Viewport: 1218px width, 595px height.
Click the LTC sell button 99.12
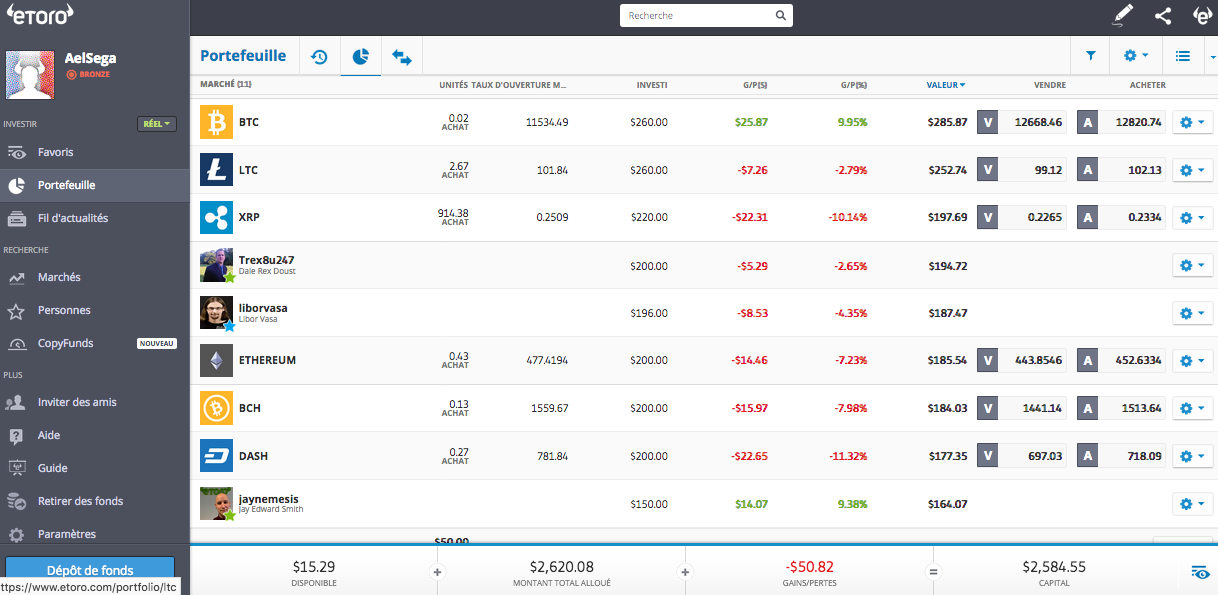point(1022,170)
